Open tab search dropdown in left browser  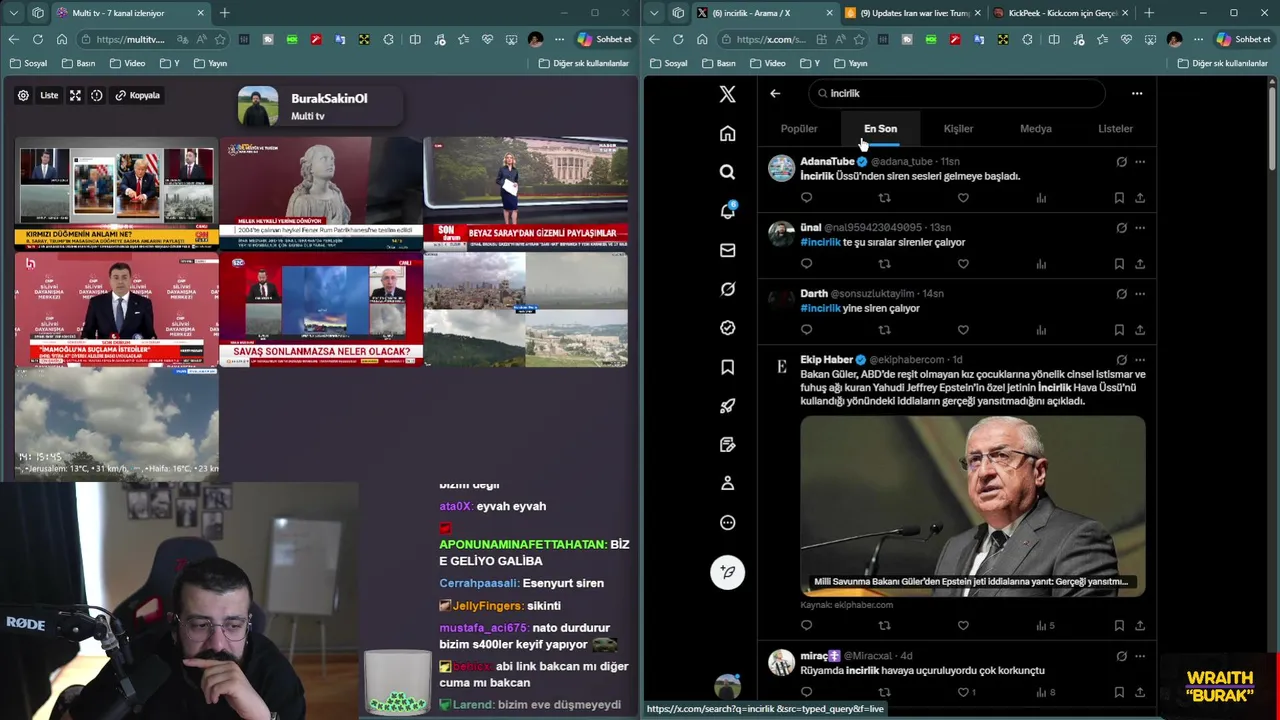[x=14, y=13]
